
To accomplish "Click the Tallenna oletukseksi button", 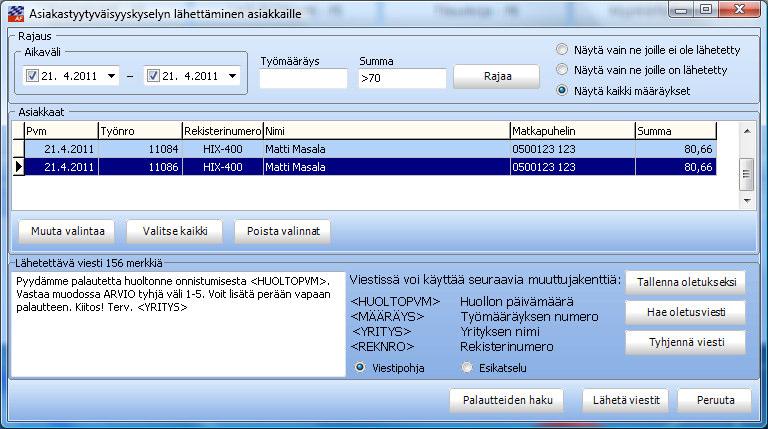I will [x=686, y=282].
